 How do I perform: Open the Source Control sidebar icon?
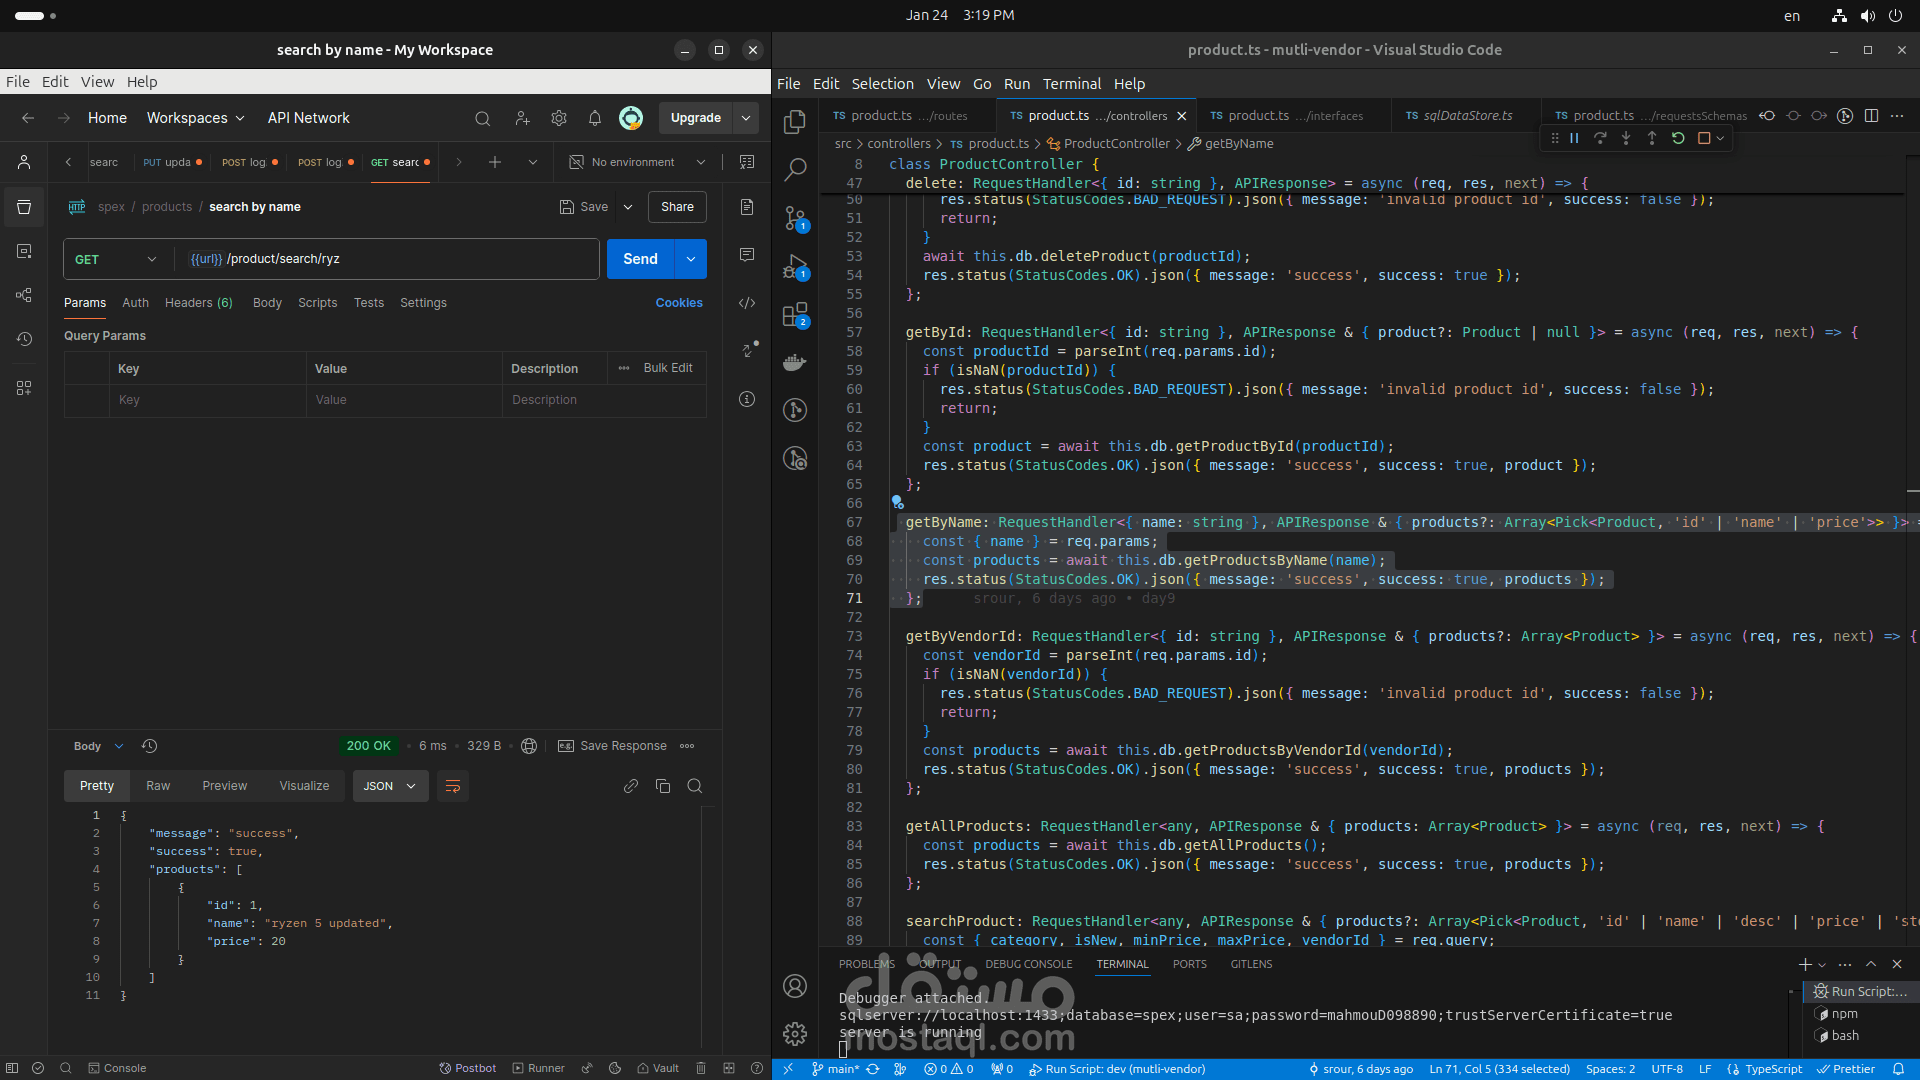(x=795, y=218)
